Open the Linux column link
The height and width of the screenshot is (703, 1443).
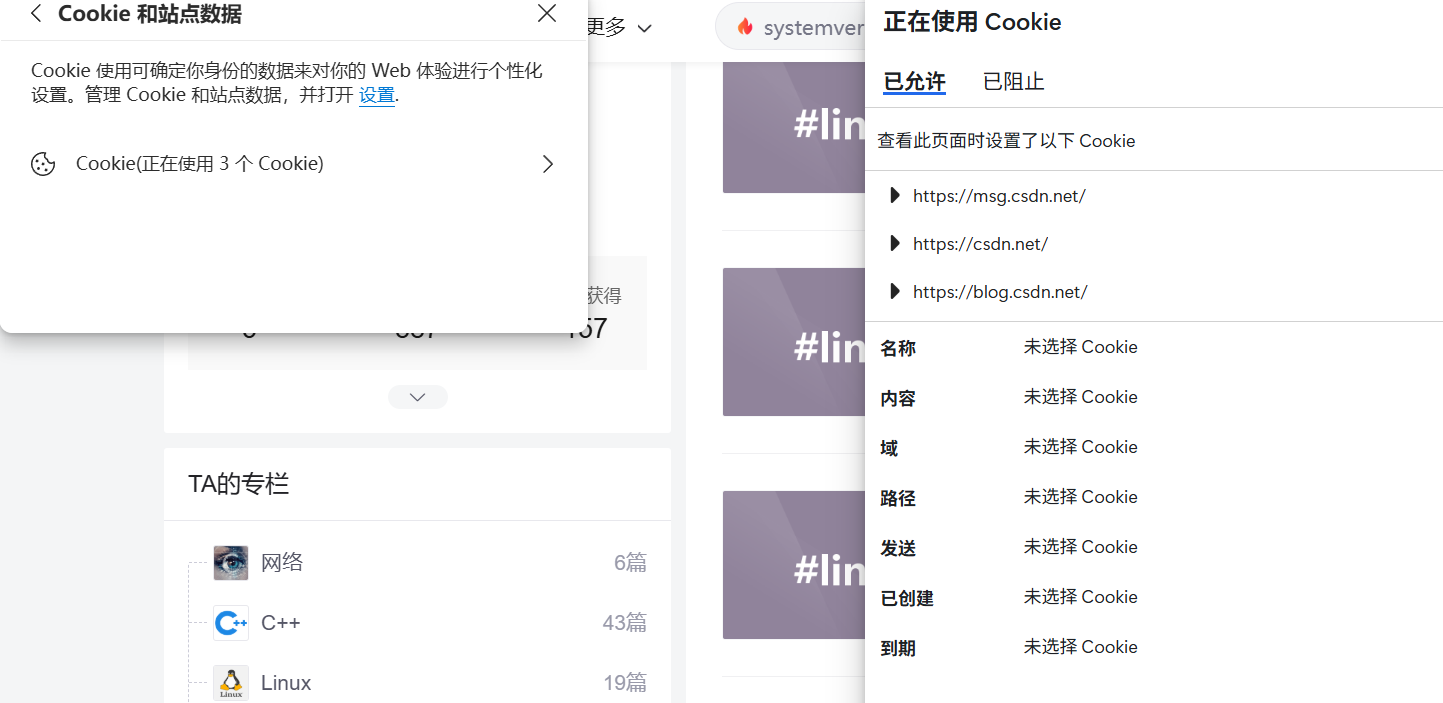(286, 683)
